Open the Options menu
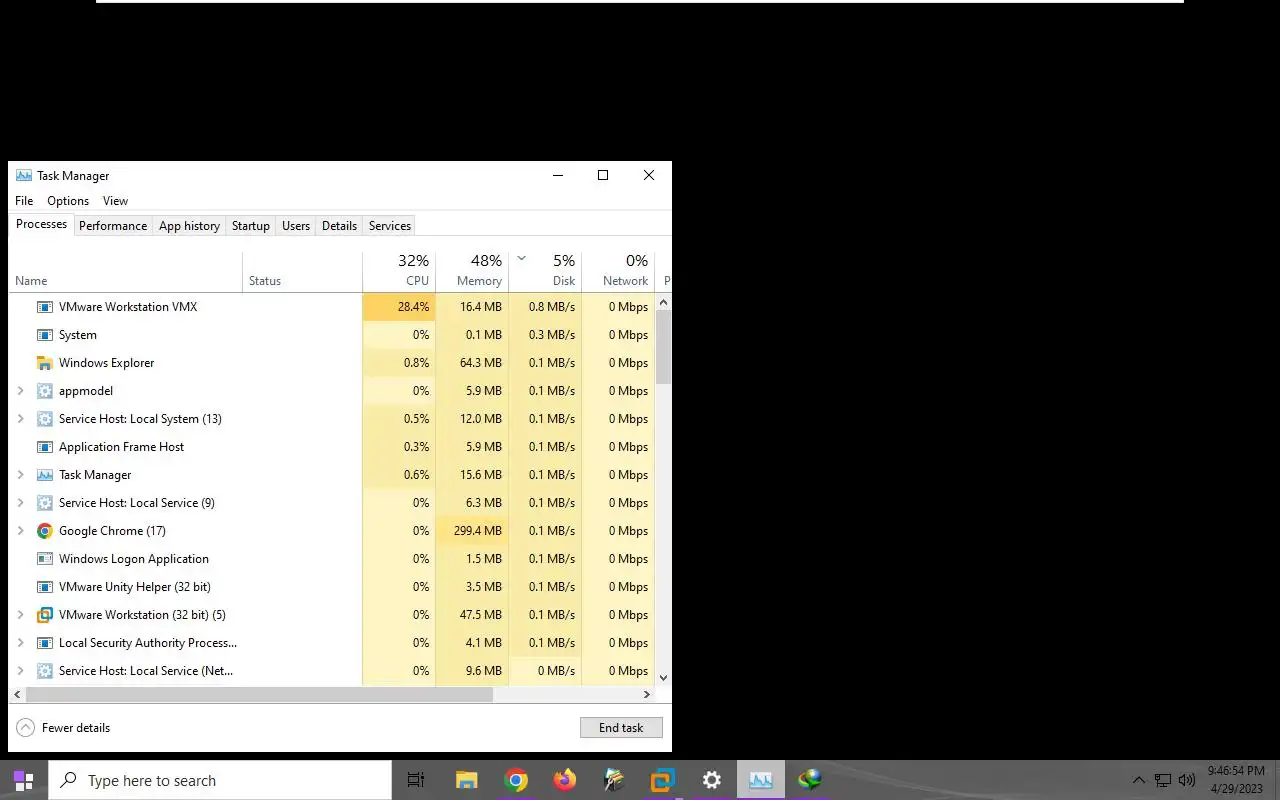The height and width of the screenshot is (800, 1280). pyautogui.click(x=68, y=201)
